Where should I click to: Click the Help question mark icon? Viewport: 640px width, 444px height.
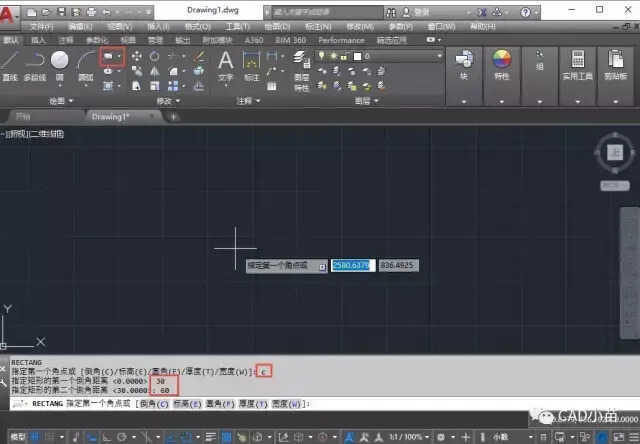pyautogui.click(x=525, y=12)
